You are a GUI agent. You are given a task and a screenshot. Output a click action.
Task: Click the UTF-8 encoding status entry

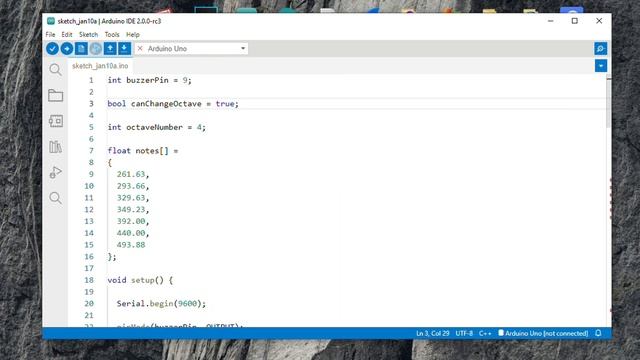(464, 333)
